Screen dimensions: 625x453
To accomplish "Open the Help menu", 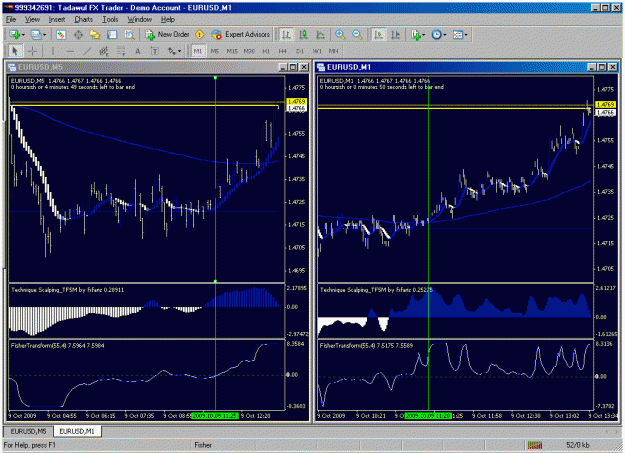I will coord(168,20).
